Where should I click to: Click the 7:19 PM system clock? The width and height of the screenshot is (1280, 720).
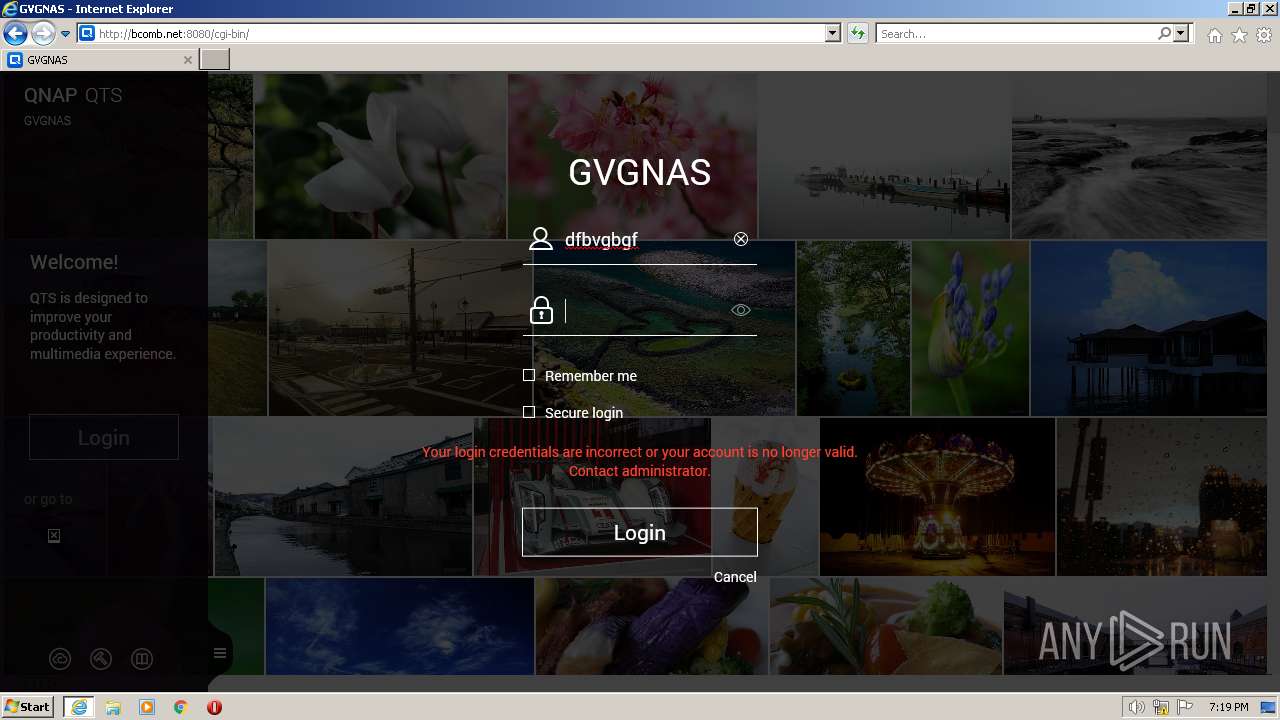[1228, 707]
